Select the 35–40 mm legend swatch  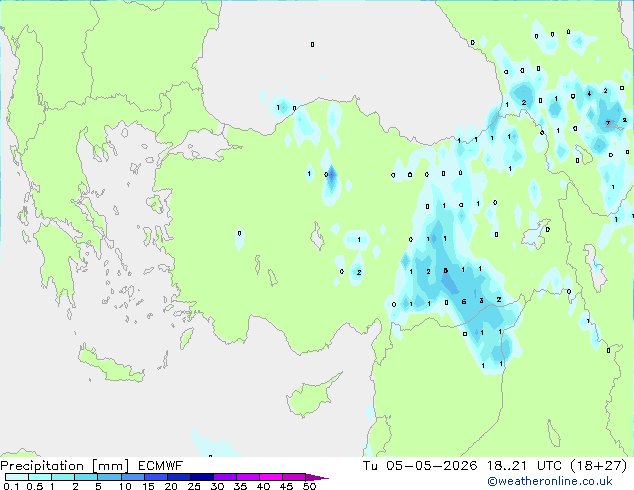(x=247, y=477)
